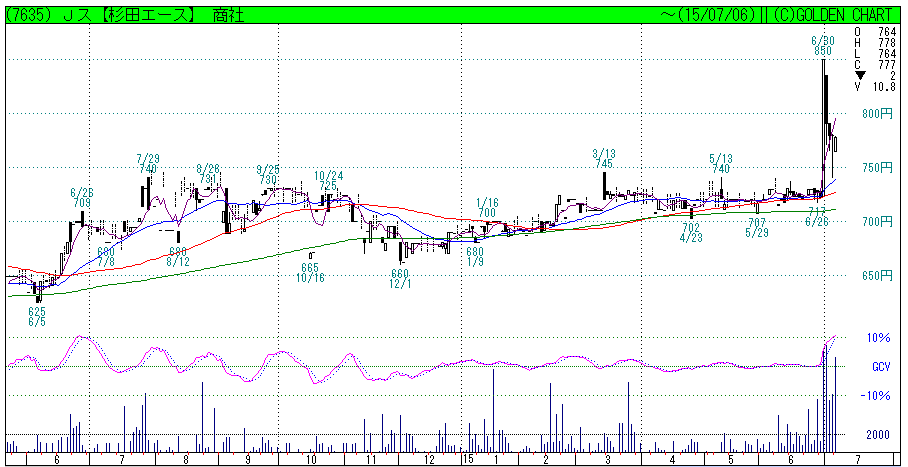Select the close value 'C 777'
Image resolution: width=908 pixels, height=467 pixels.
[x=876, y=65]
